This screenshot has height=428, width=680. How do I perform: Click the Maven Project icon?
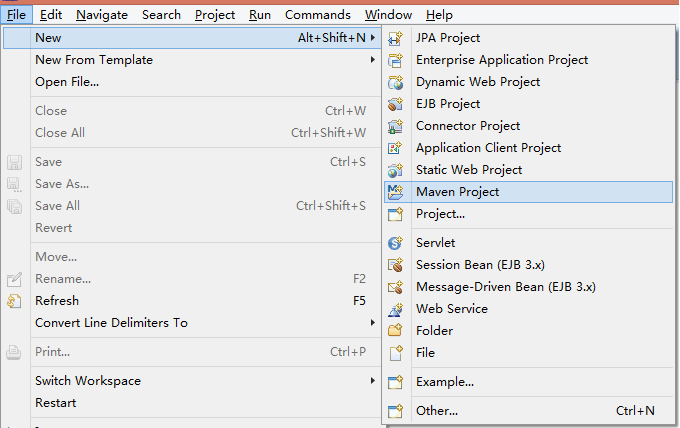click(x=395, y=192)
